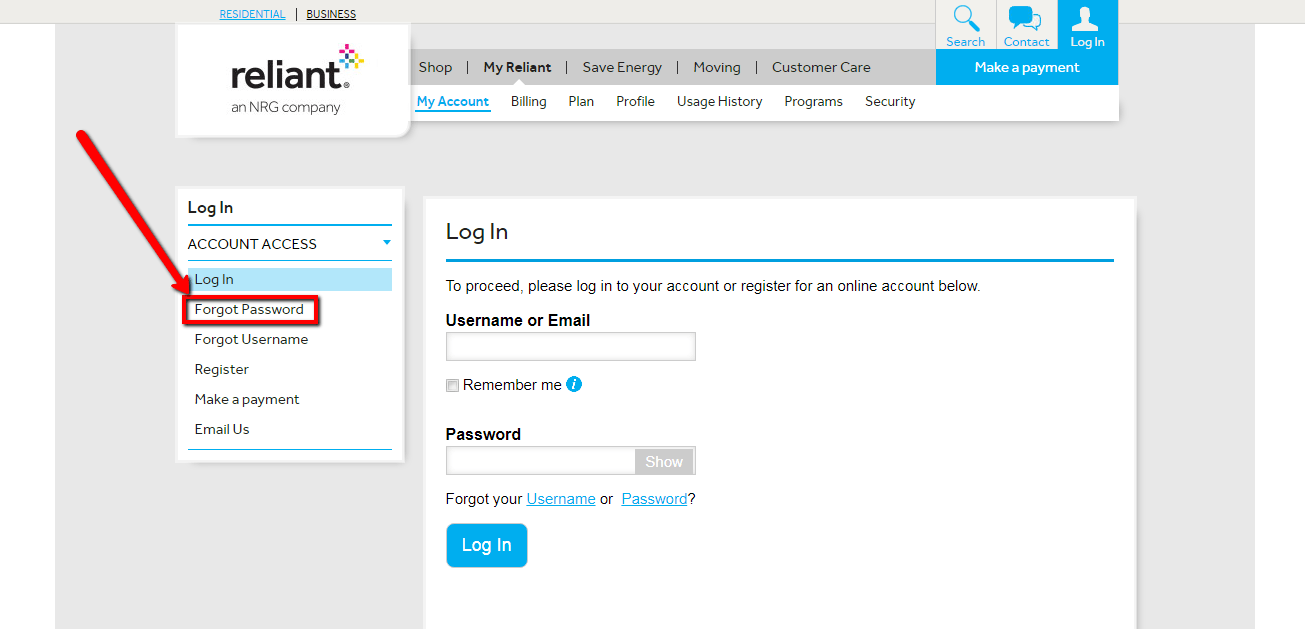Open the Save Energy menu

click(621, 67)
